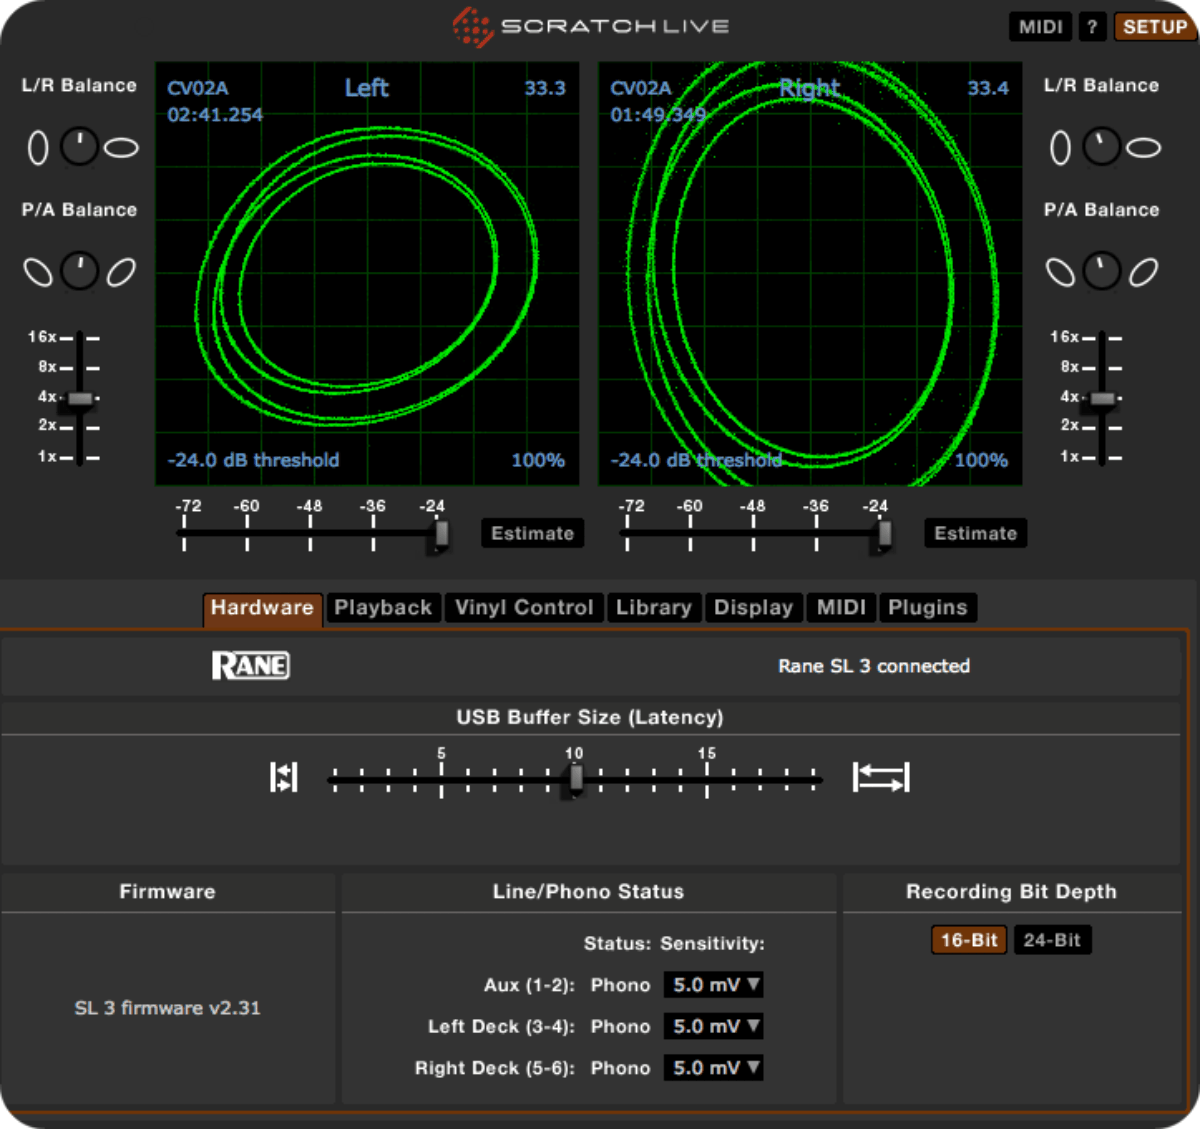Screen dimensions: 1200x1129
Task: Toggle the MIDI button in top bar
Action: 1040,27
